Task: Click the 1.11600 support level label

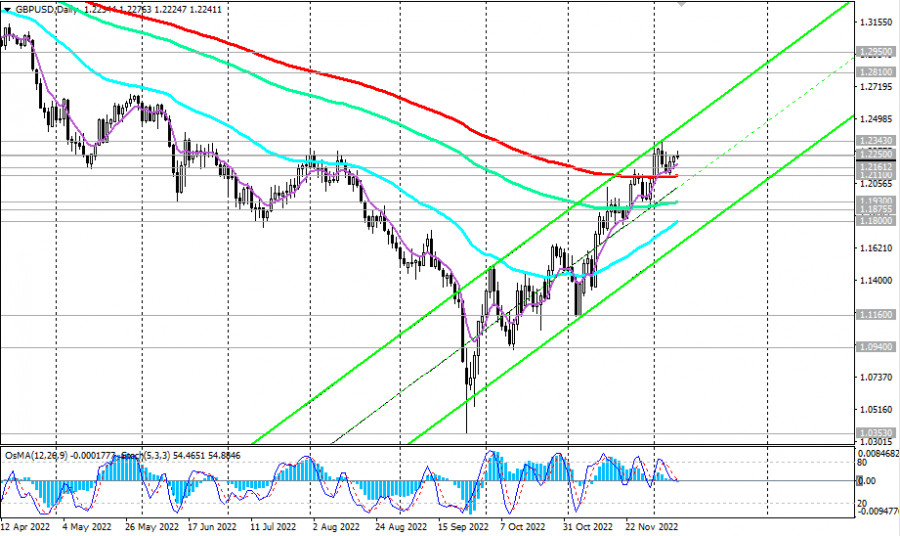Action: (874, 314)
